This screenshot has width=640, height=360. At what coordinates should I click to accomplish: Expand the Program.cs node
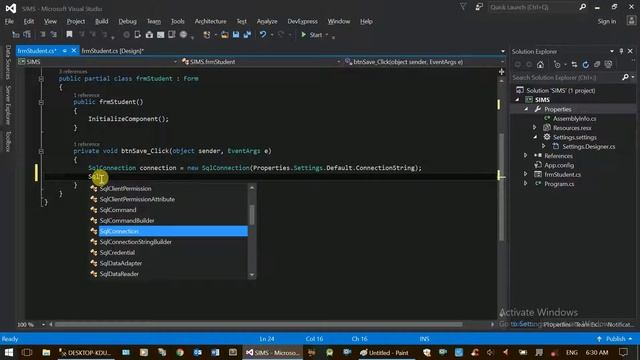click(526, 184)
